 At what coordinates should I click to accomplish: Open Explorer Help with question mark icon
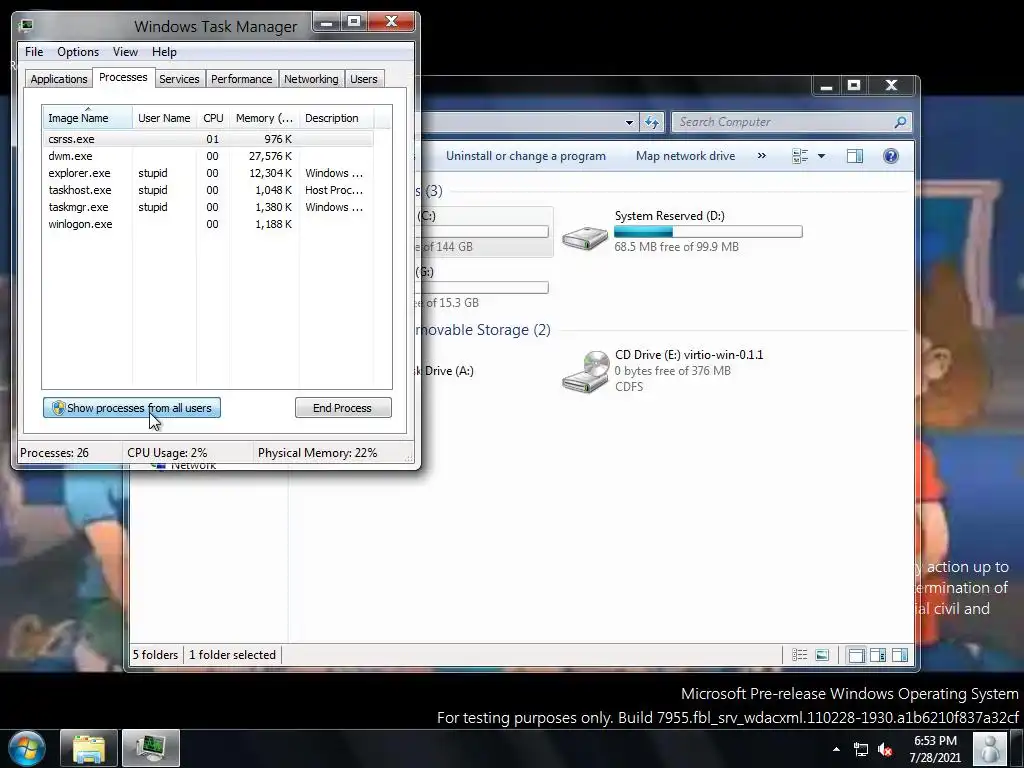[x=891, y=156]
